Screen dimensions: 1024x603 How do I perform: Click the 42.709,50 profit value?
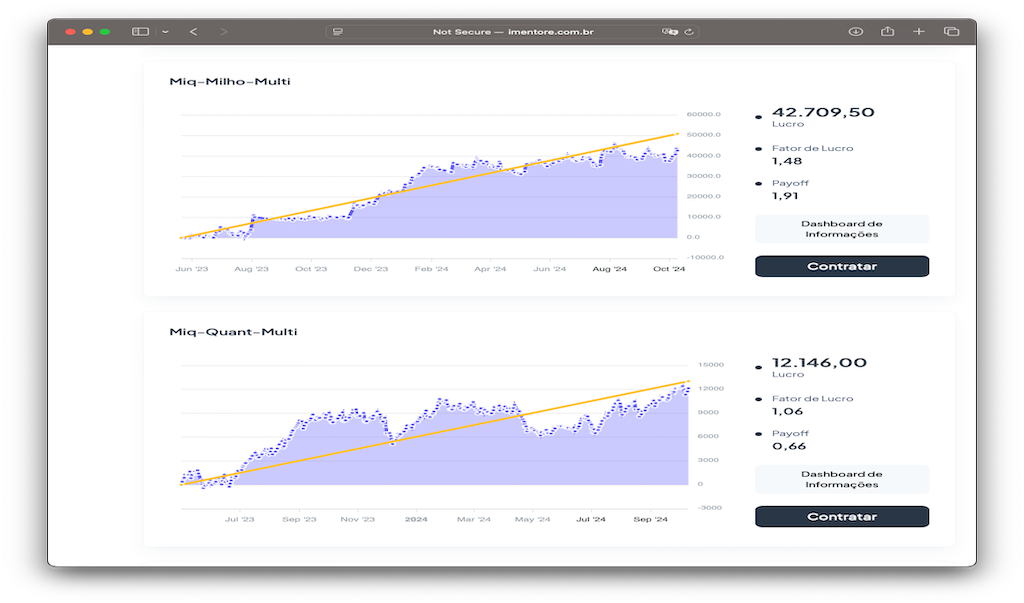(823, 112)
